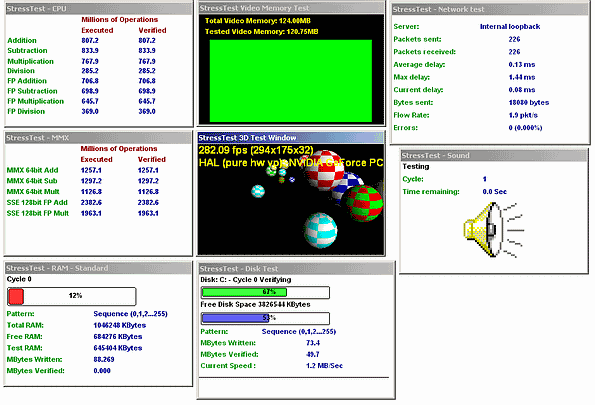Click the Internal loopback server value

510,27
